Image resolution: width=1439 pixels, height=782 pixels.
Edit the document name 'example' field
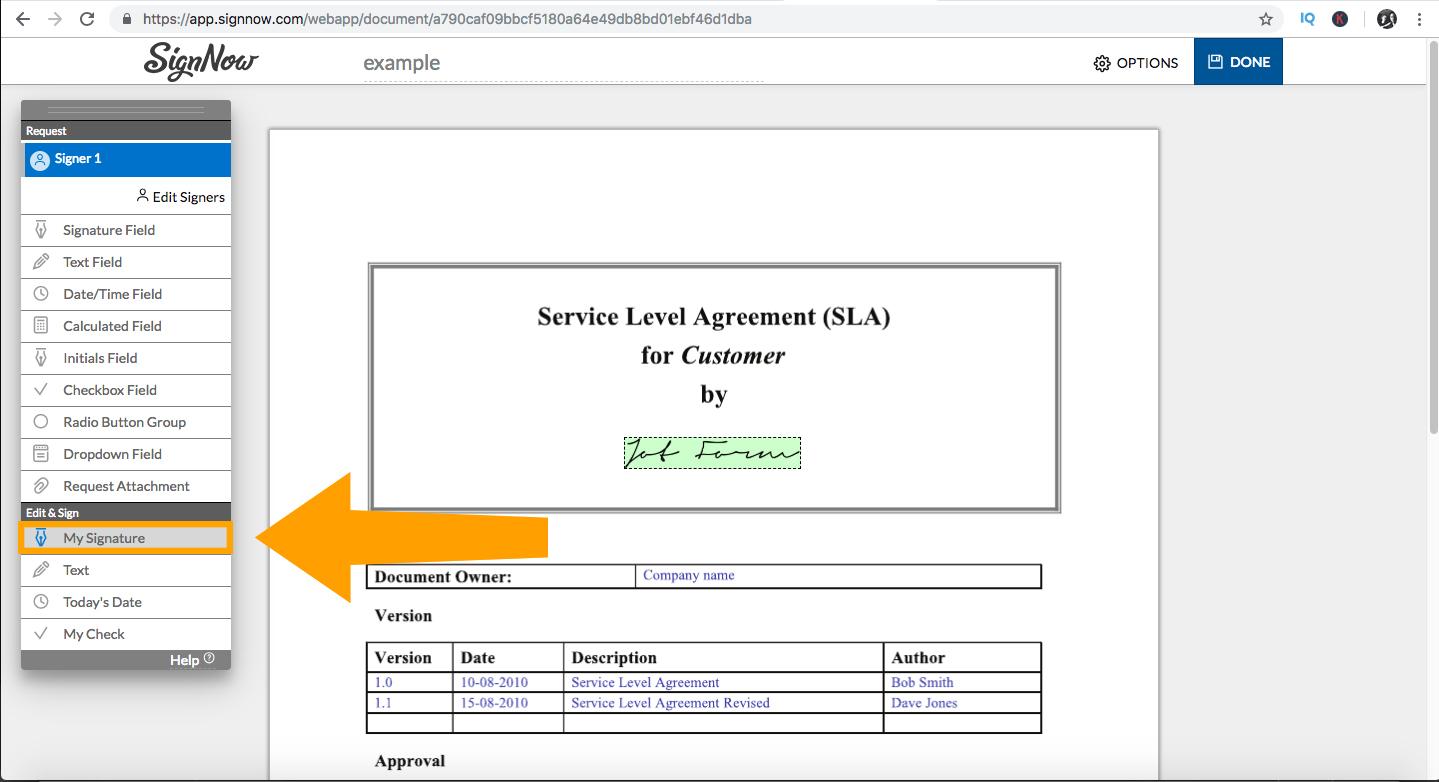pyautogui.click(x=563, y=63)
